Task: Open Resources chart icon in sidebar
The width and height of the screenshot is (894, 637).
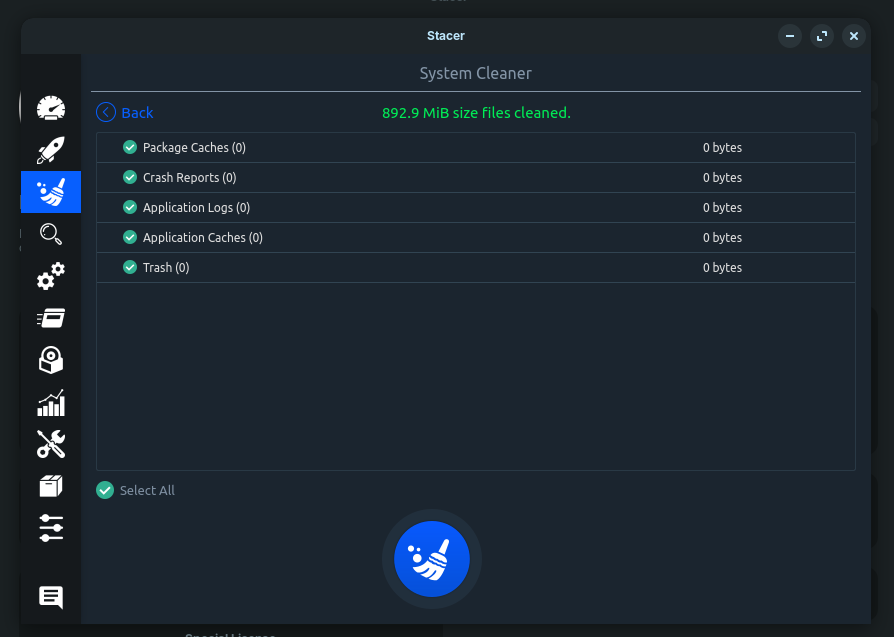Action: coord(51,403)
